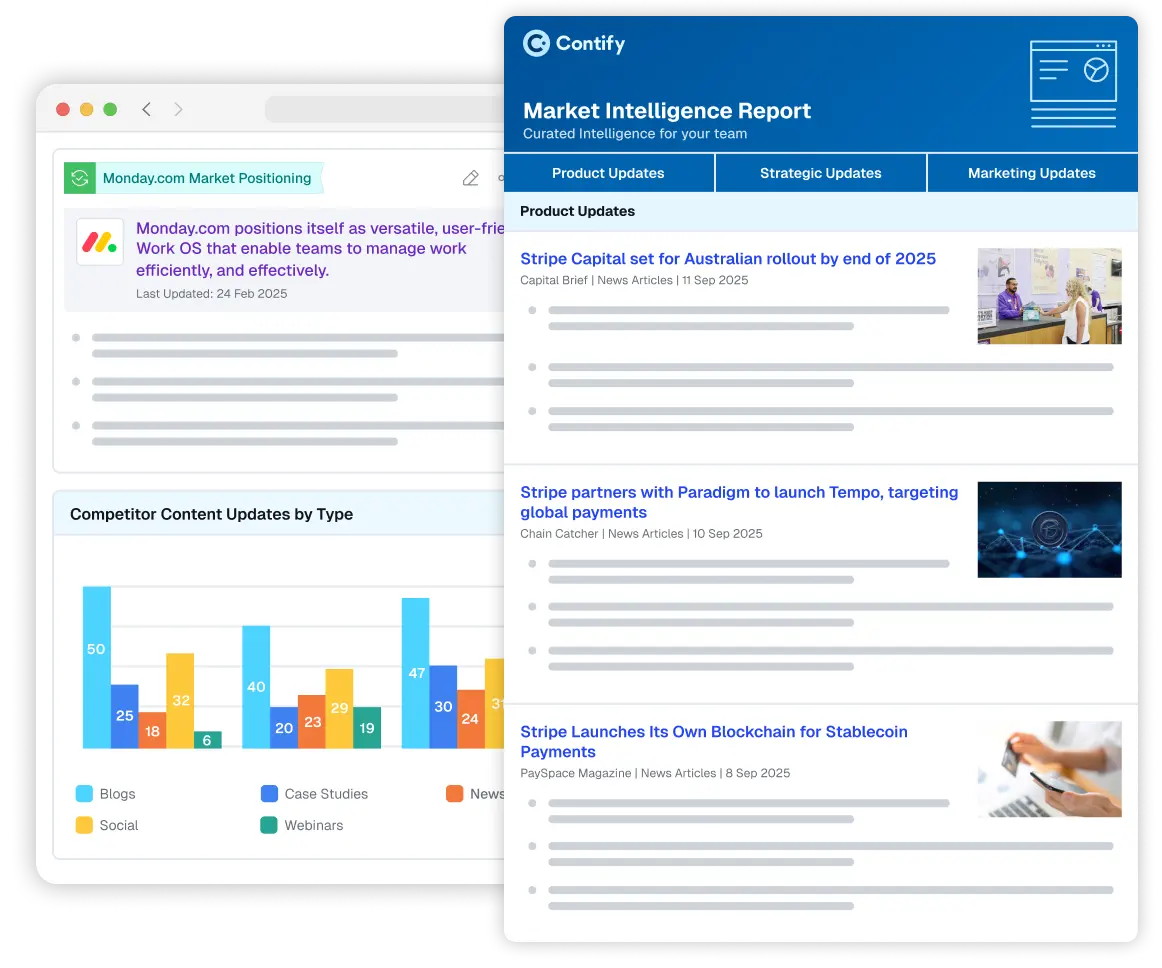Click the browser forward arrow
The image size is (1162, 968).
pos(178,109)
